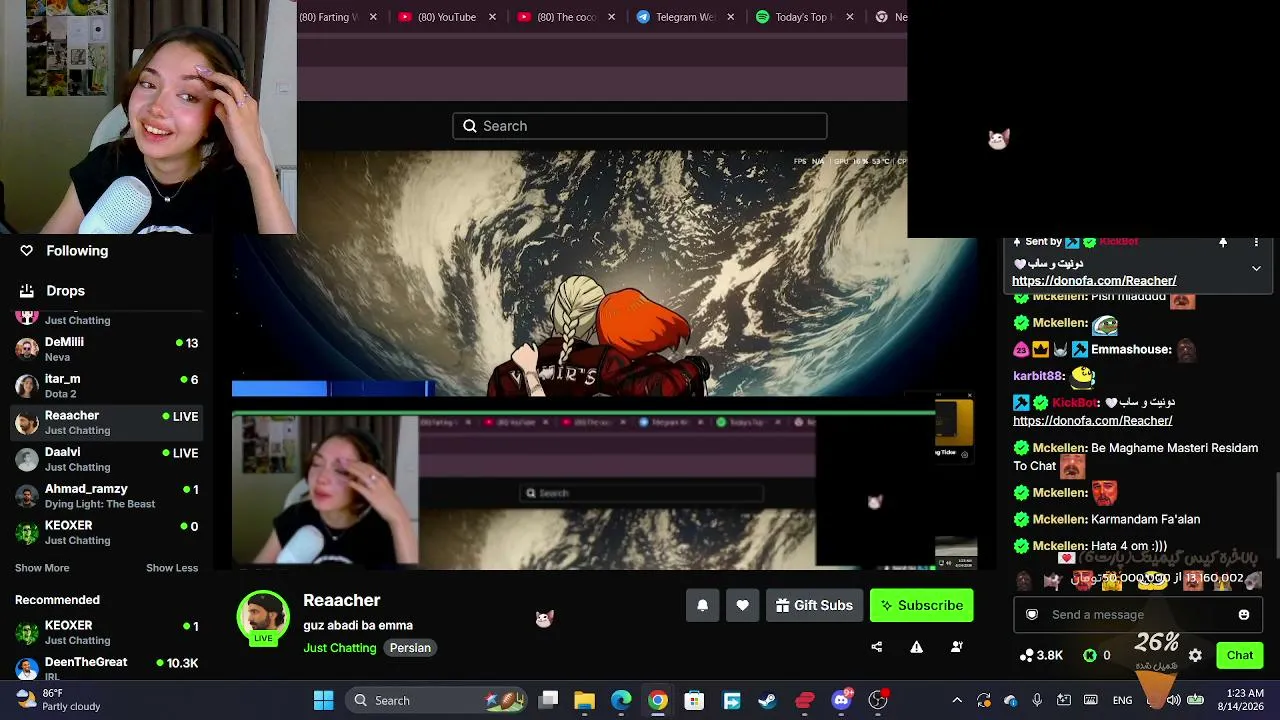Open chat identity shield icon in message box
The image size is (1280, 720).
pyautogui.click(x=1032, y=615)
